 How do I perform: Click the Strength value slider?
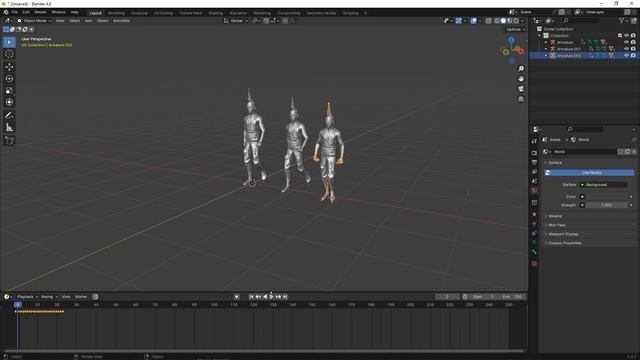point(606,205)
